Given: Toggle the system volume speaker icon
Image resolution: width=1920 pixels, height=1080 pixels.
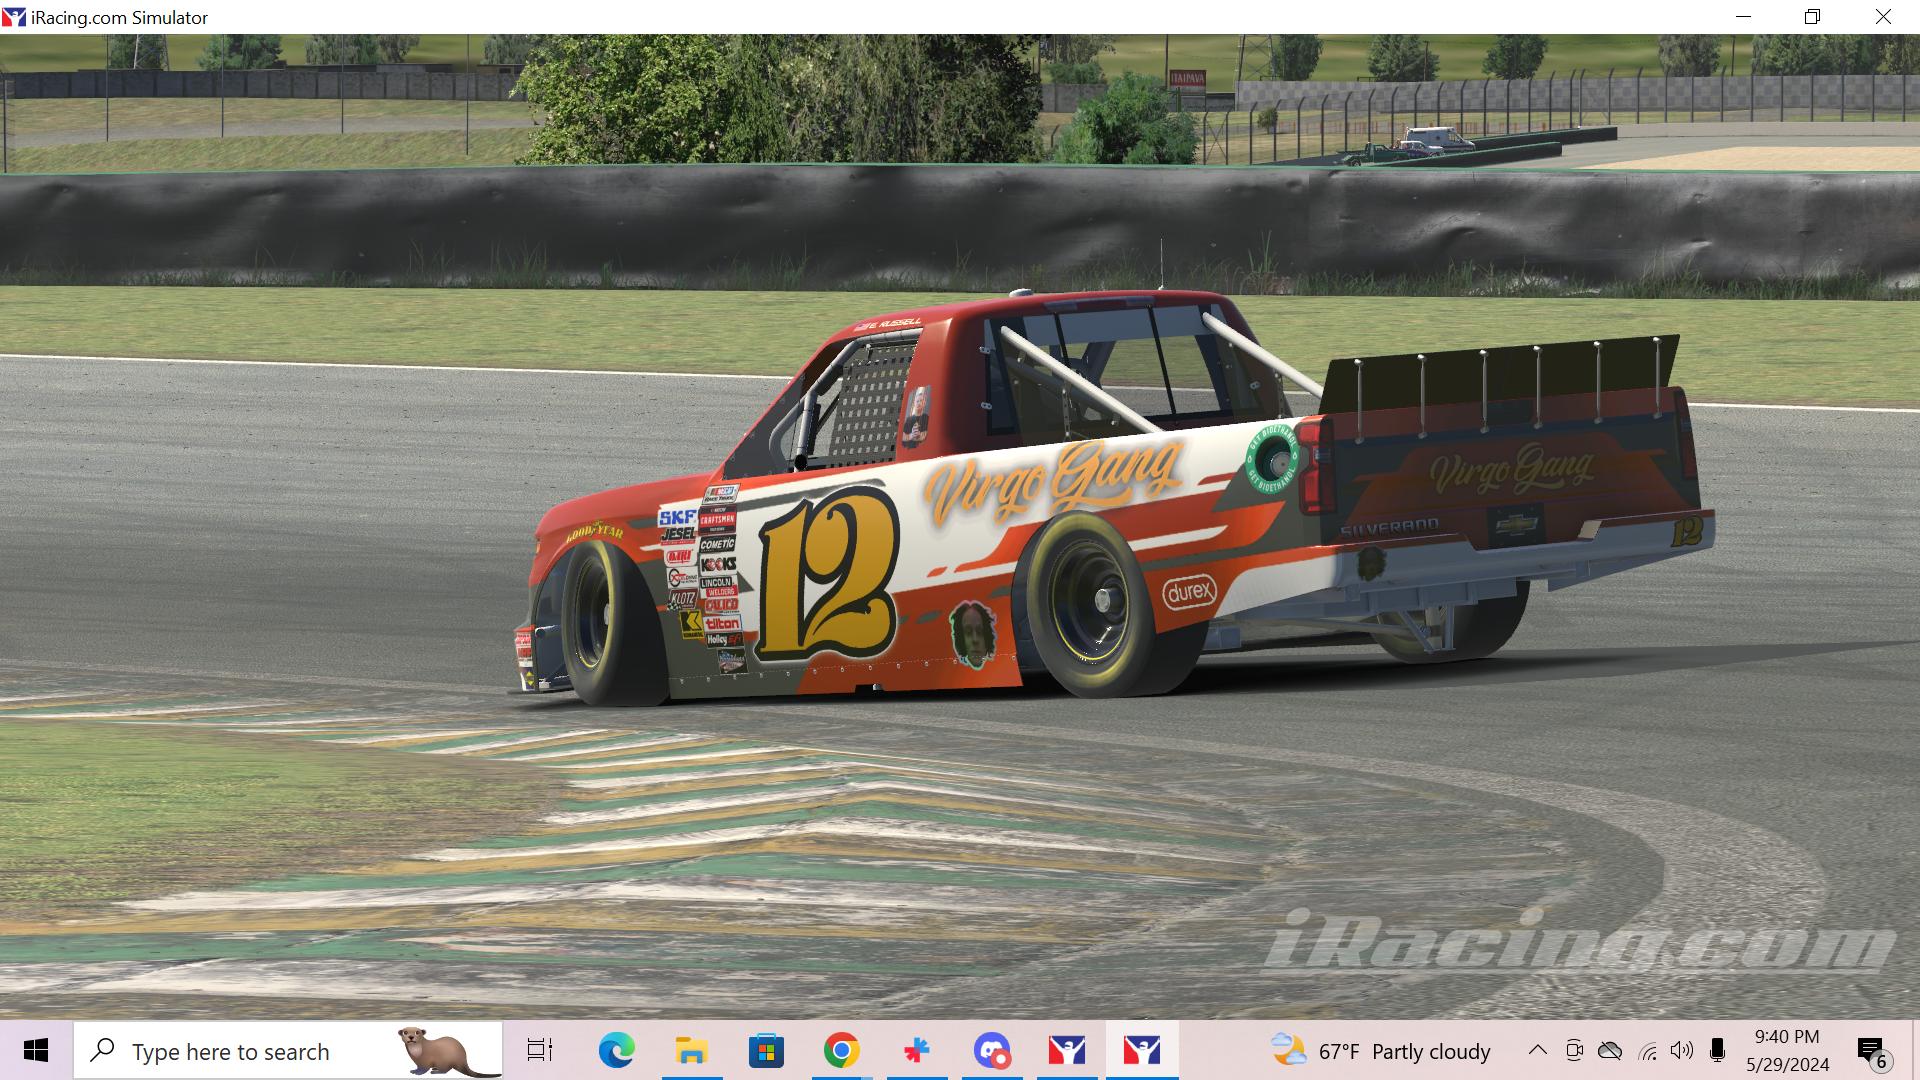Looking at the screenshot, I should coord(1682,1051).
